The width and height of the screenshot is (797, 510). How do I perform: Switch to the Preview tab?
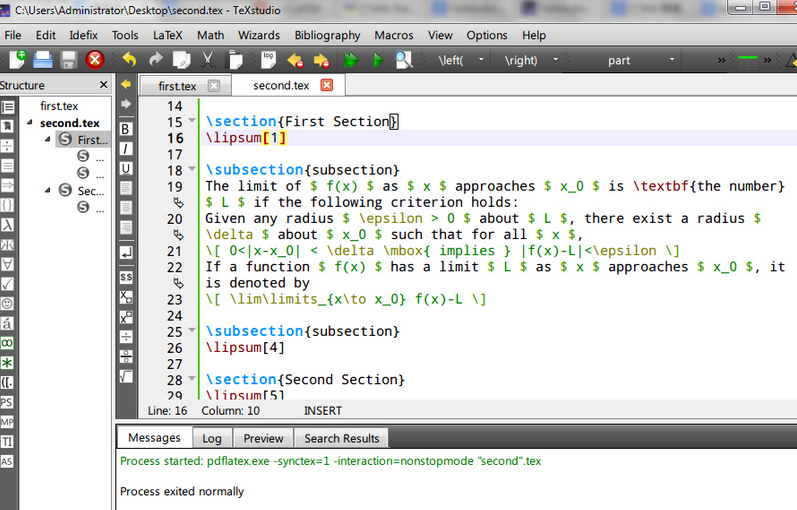[263, 438]
